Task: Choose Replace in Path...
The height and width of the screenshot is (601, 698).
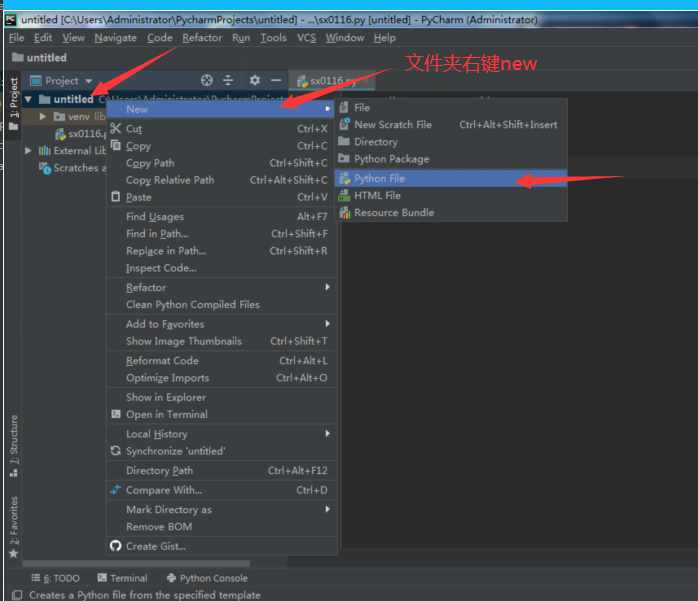Action: [x=222, y=251]
